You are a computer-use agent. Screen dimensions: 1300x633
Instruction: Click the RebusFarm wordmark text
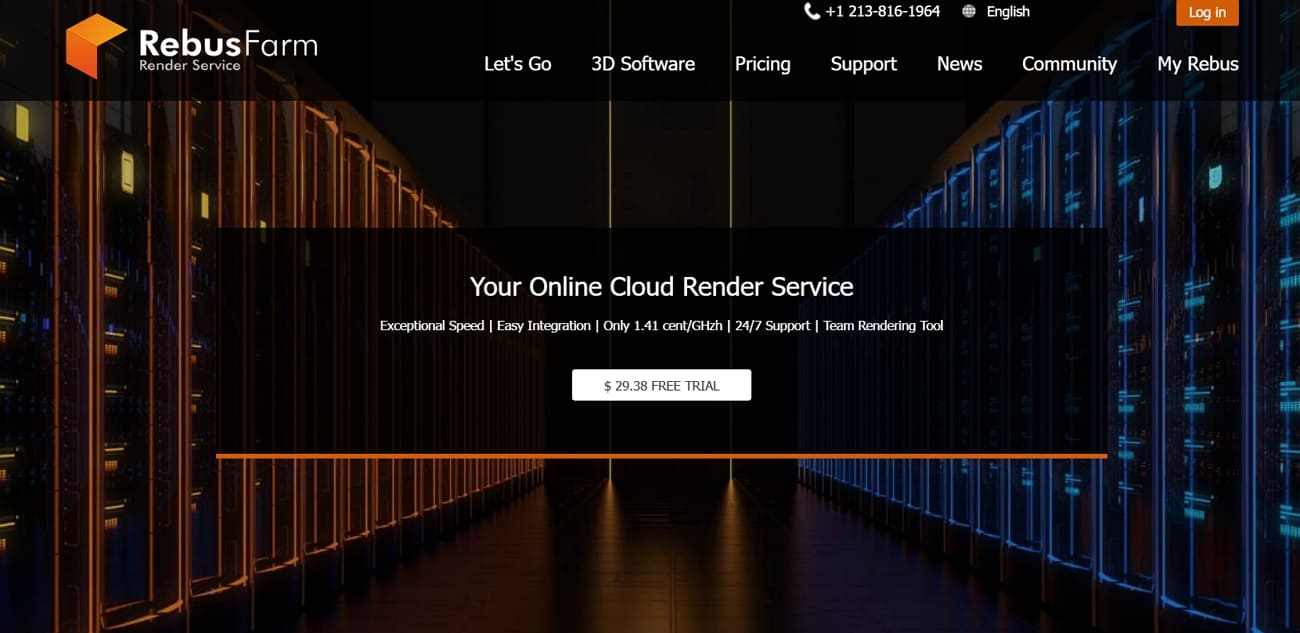coord(228,43)
